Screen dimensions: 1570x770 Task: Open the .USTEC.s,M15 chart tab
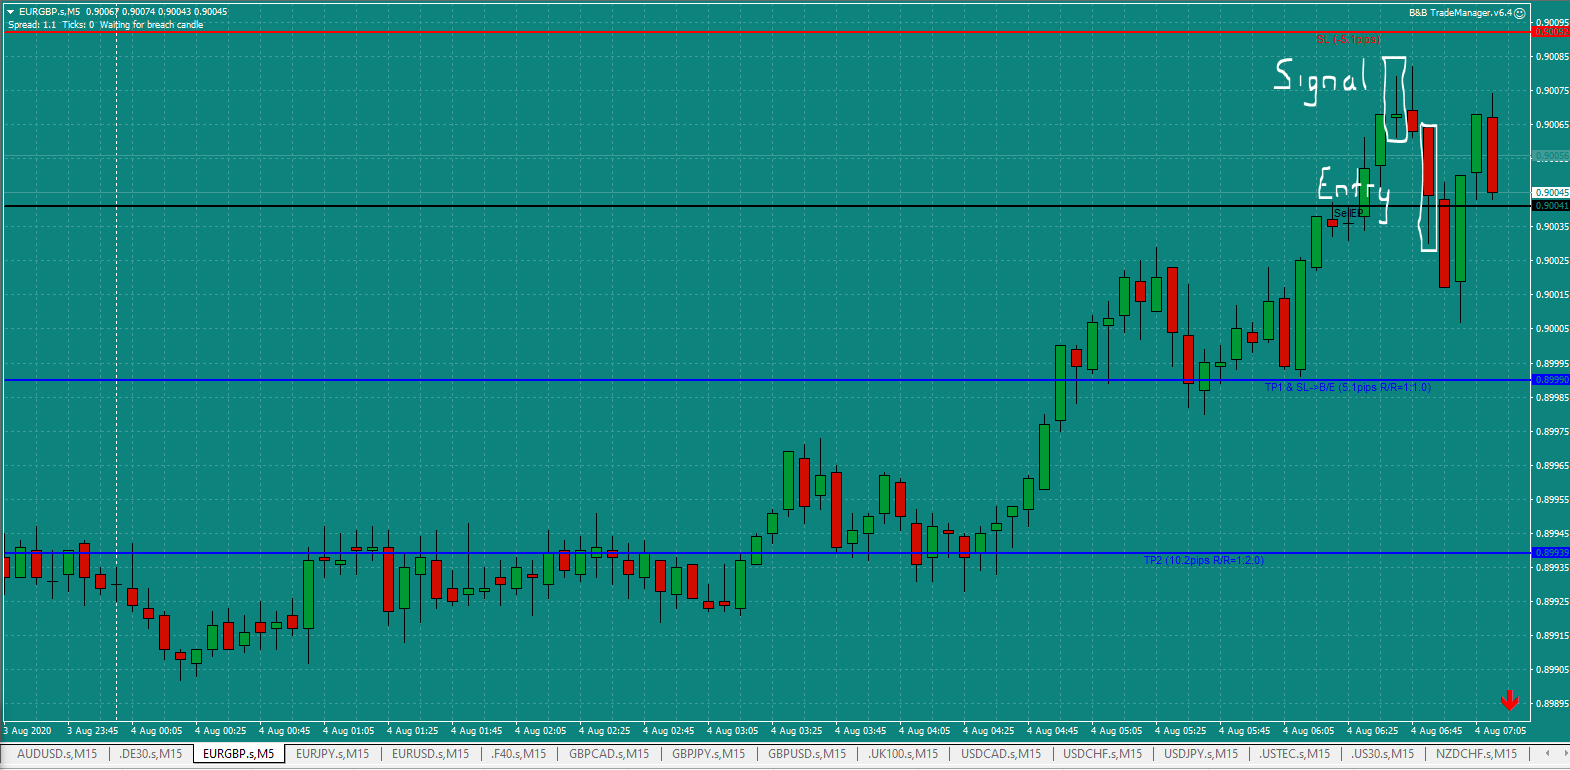(1295, 754)
